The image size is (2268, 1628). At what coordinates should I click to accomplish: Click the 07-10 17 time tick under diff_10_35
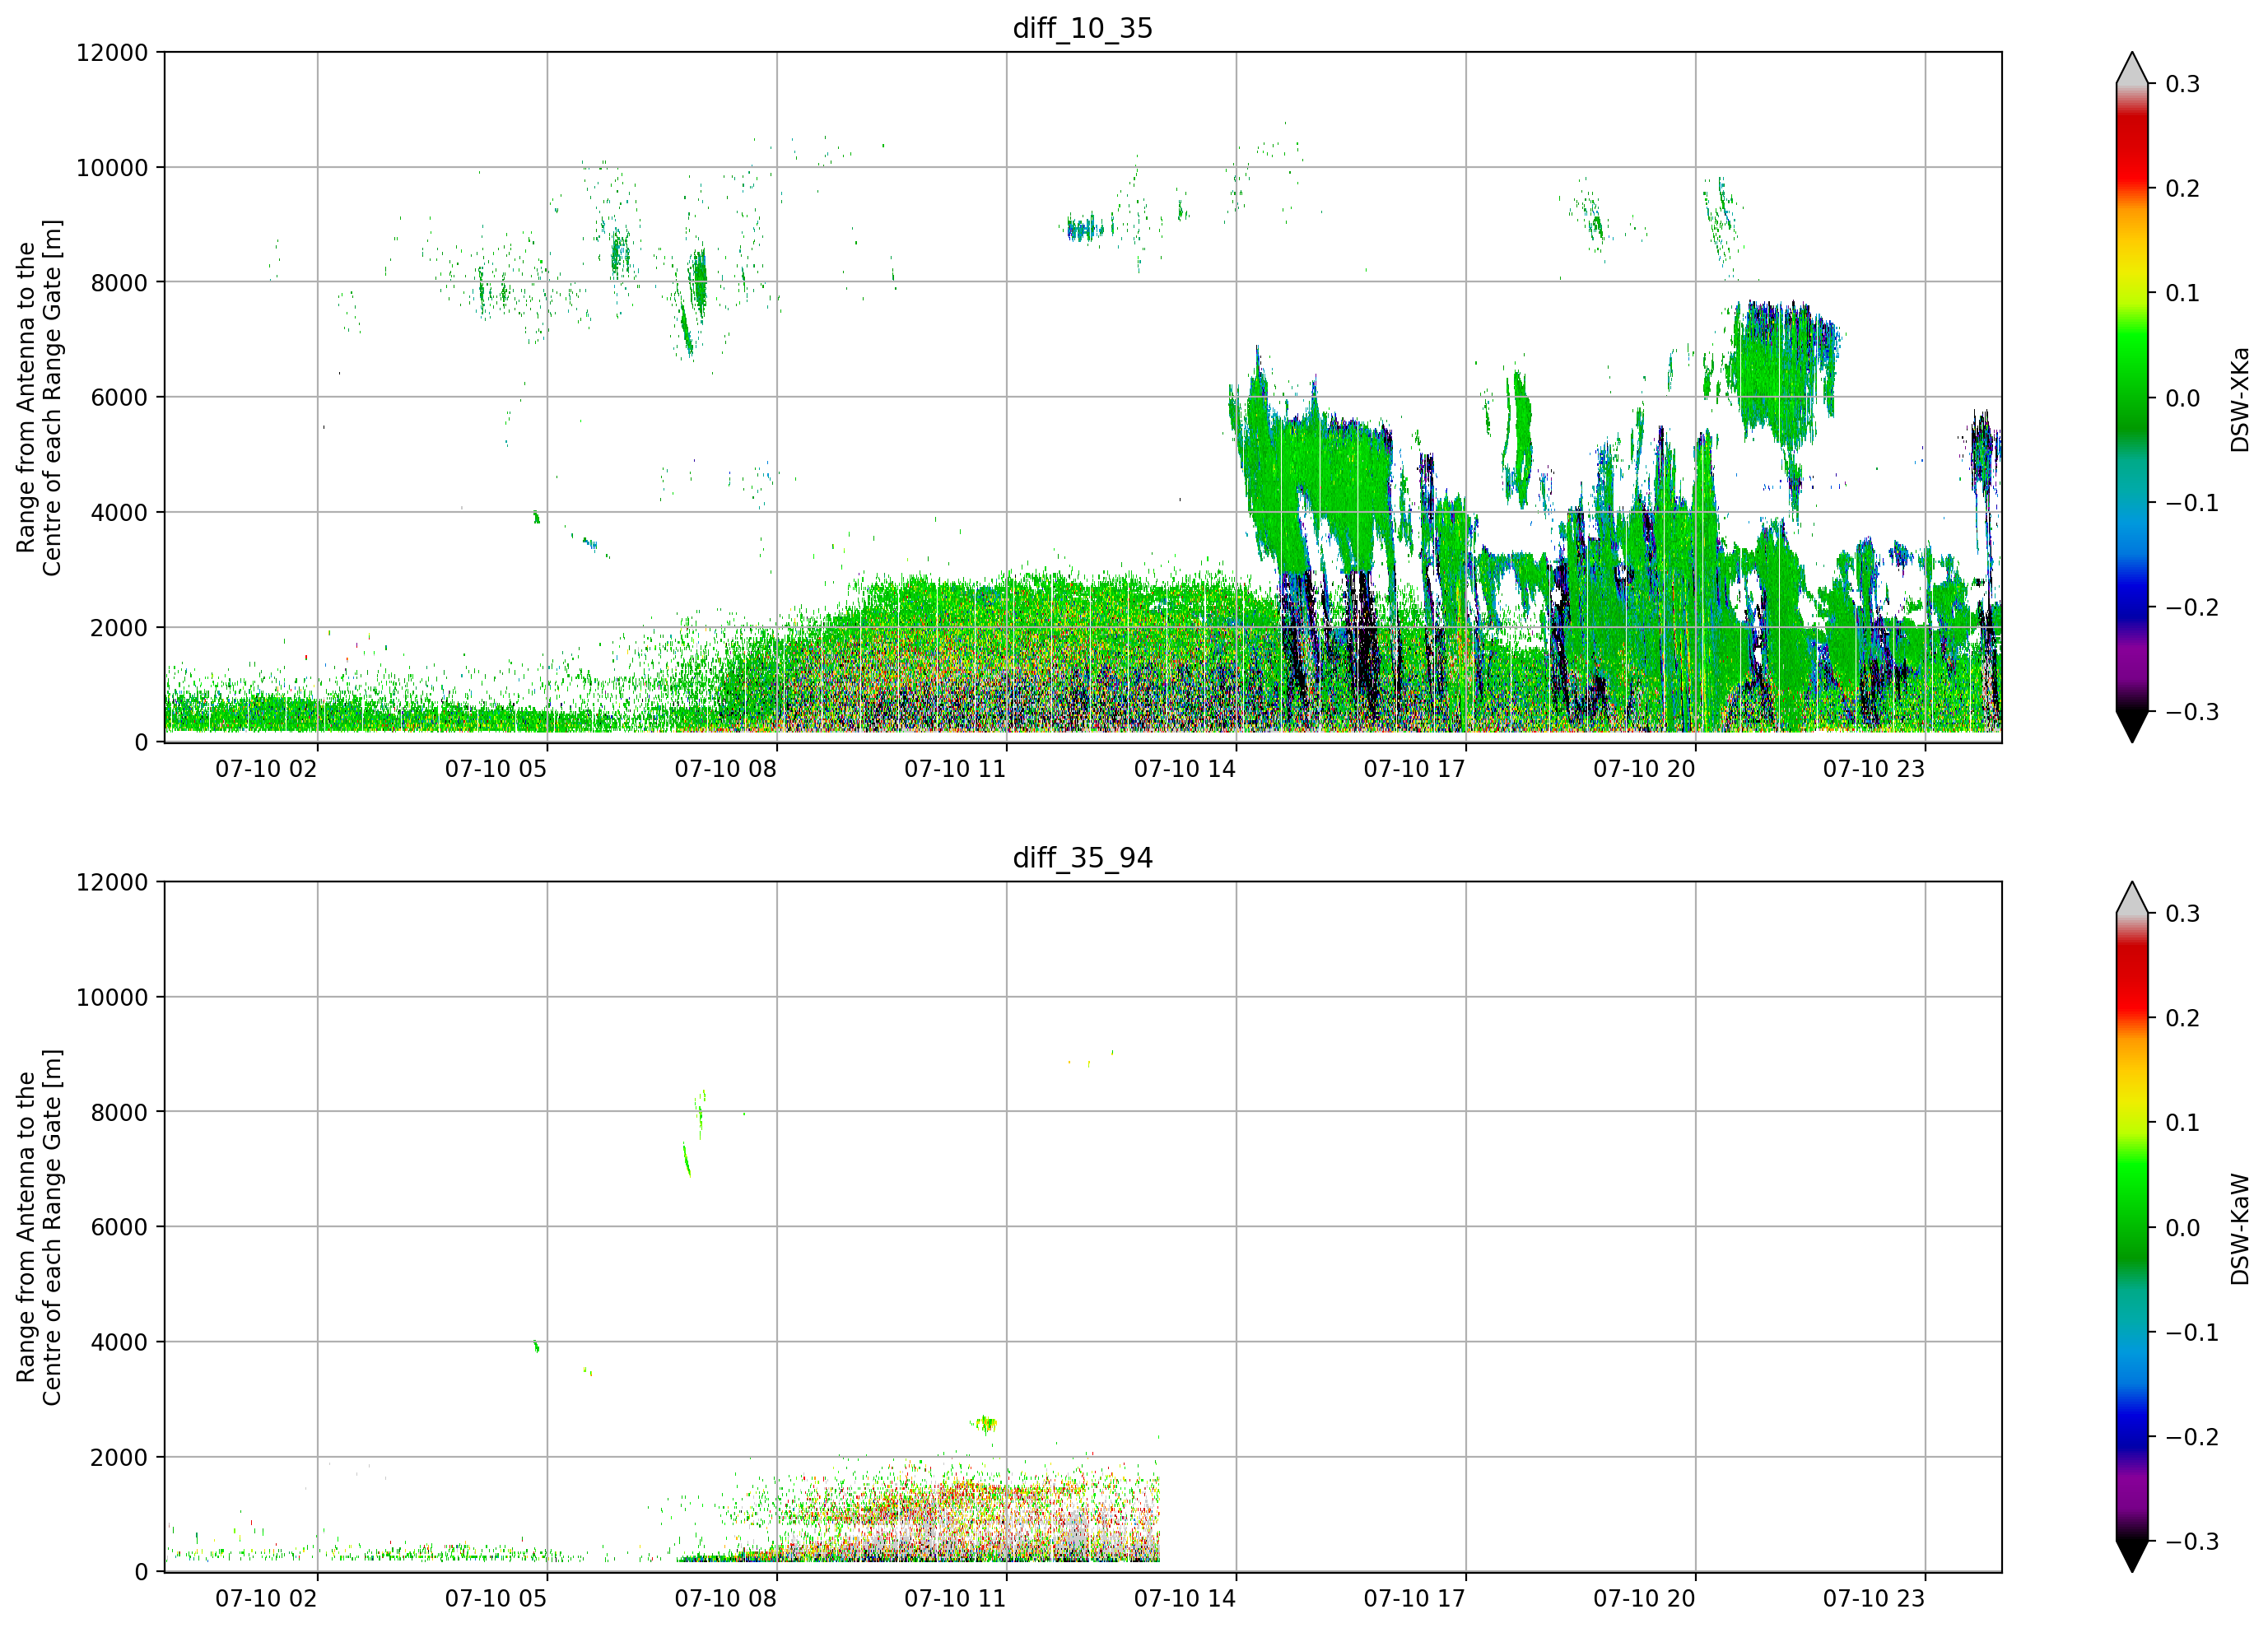click(1414, 769)
